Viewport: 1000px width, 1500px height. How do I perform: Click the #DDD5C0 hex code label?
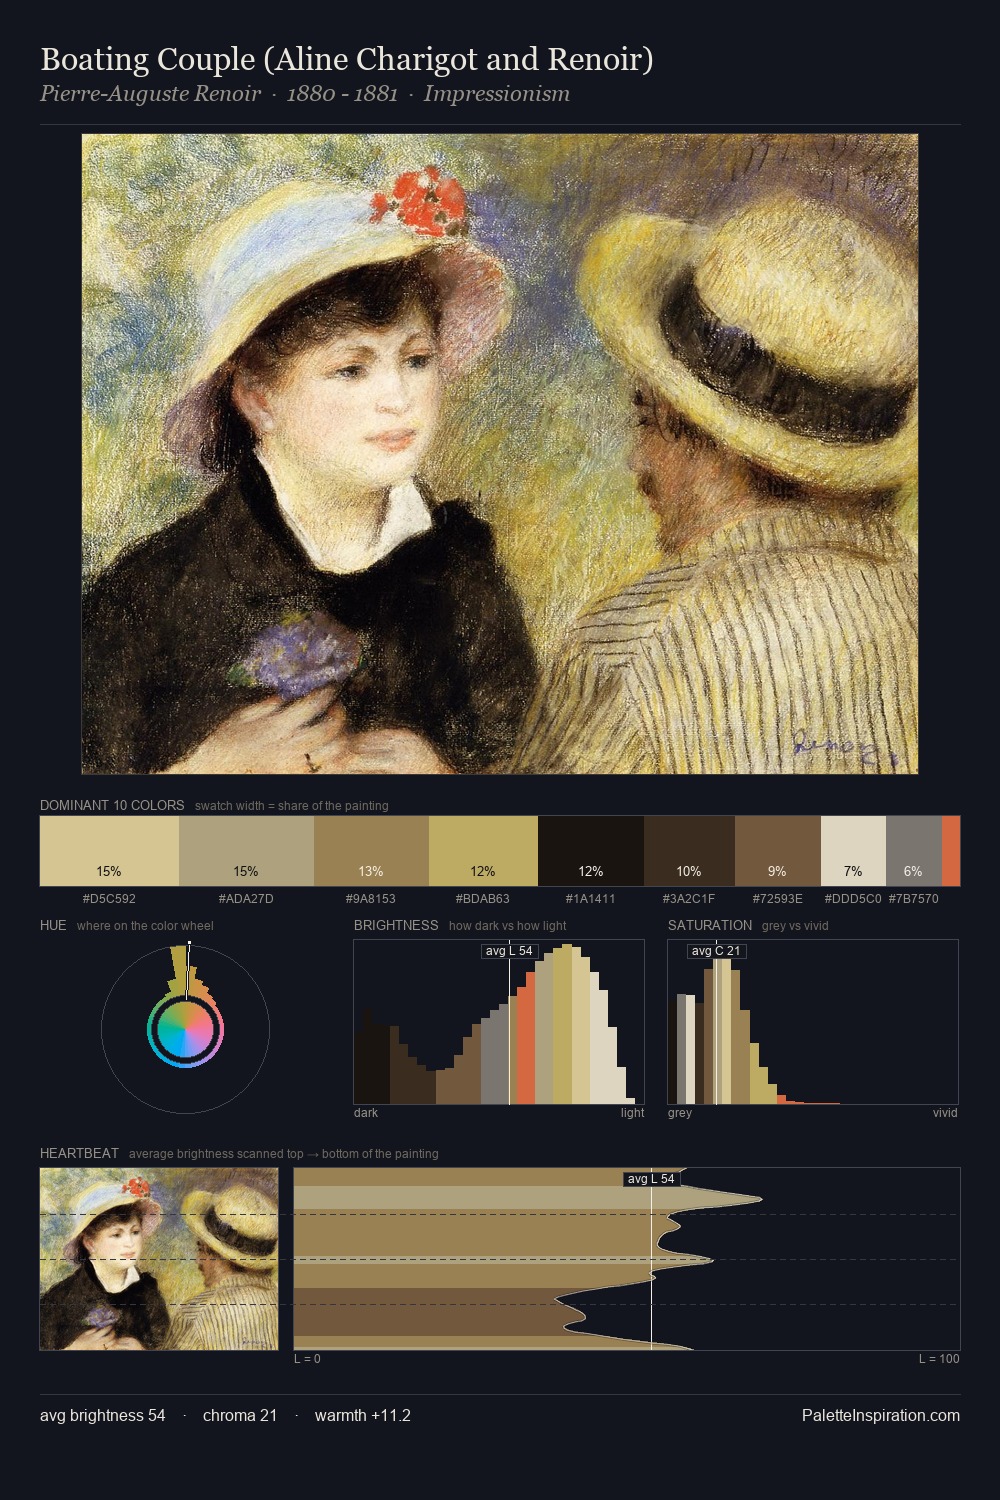point(853,899)
